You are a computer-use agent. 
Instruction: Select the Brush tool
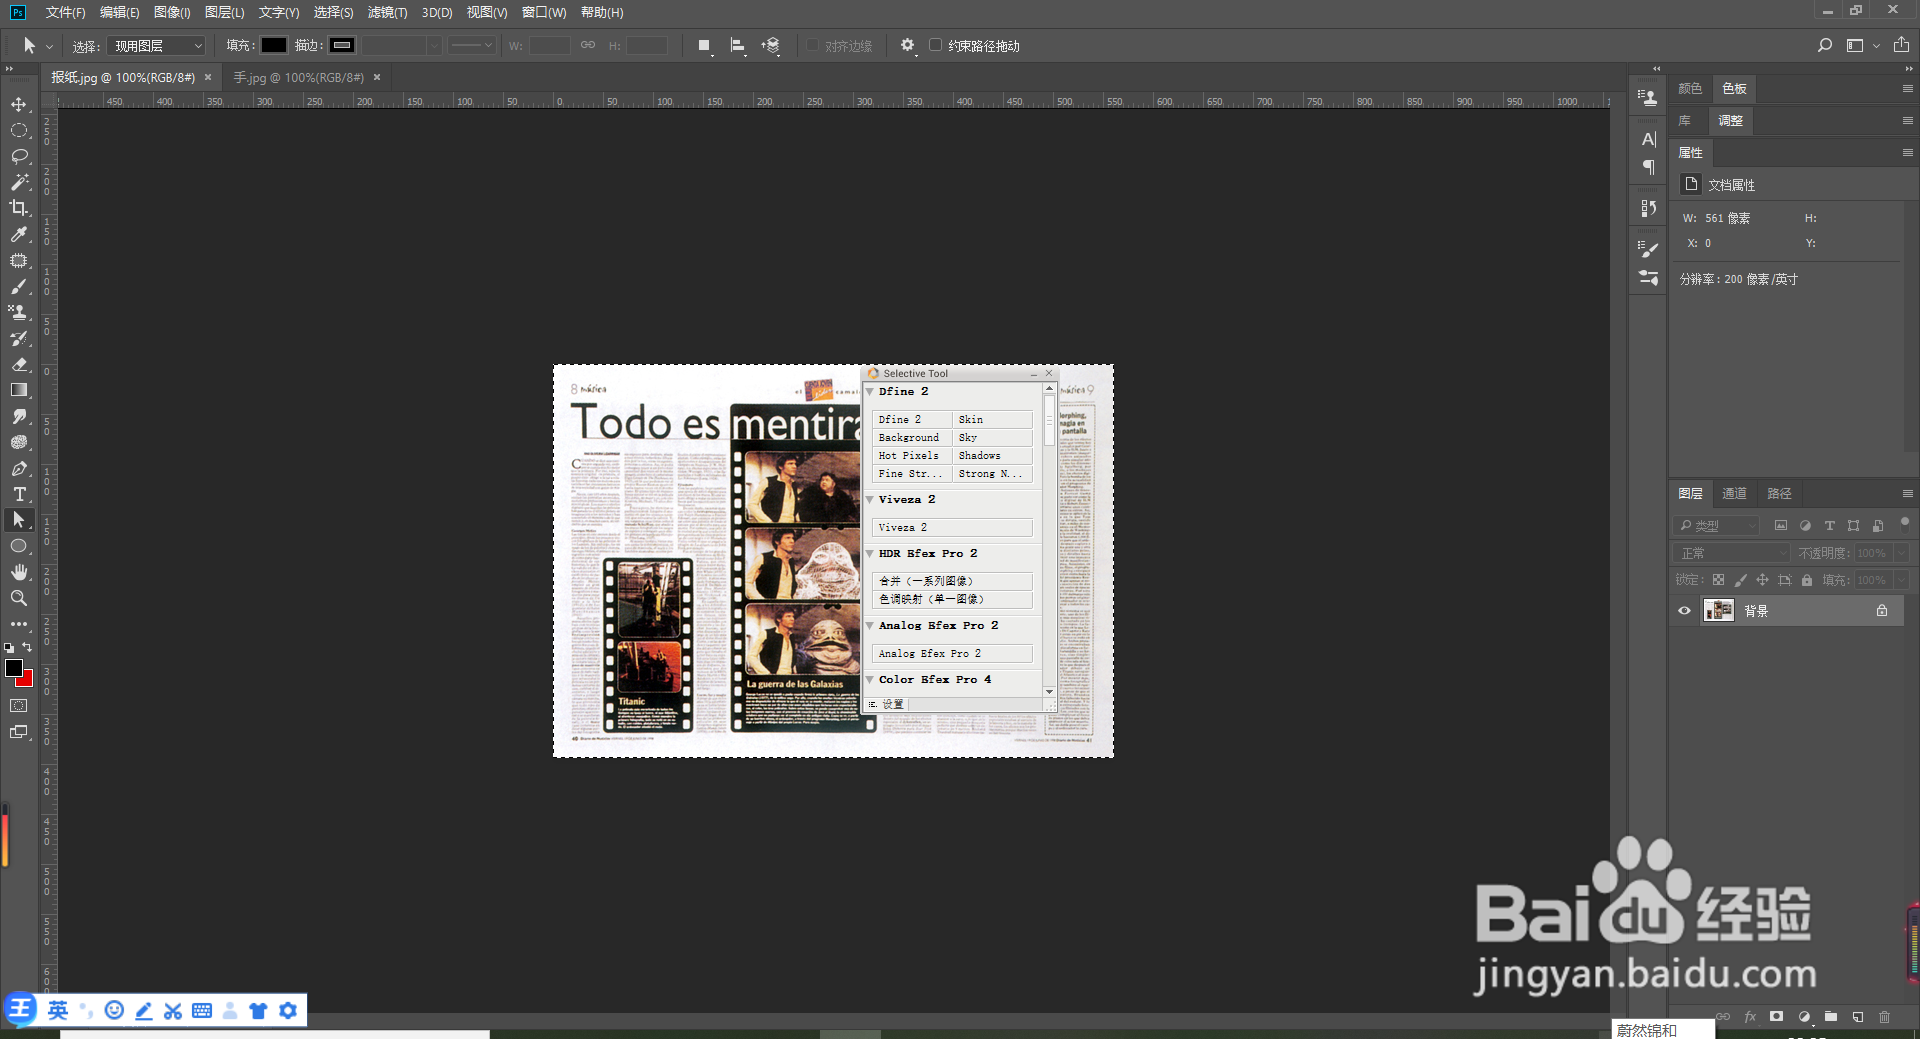[x=19, y=286]
